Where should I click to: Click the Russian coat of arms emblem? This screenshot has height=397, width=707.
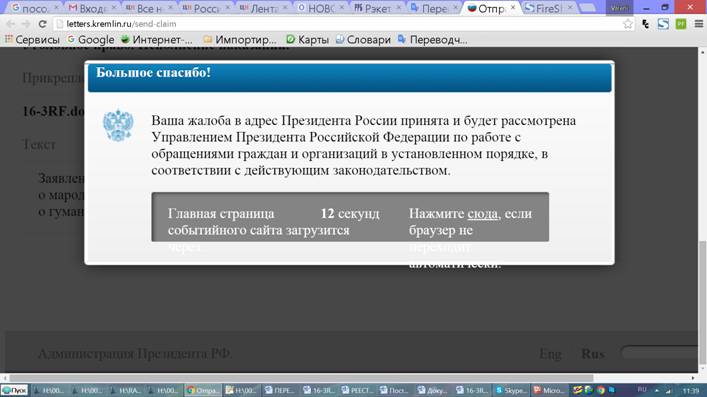(118, 125)
